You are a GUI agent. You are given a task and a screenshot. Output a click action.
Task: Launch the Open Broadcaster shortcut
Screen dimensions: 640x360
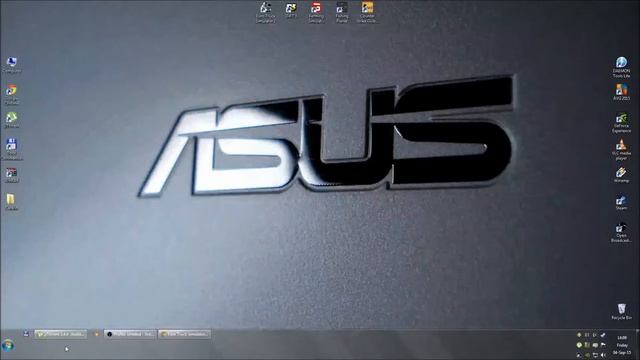[x=621, y=232]
